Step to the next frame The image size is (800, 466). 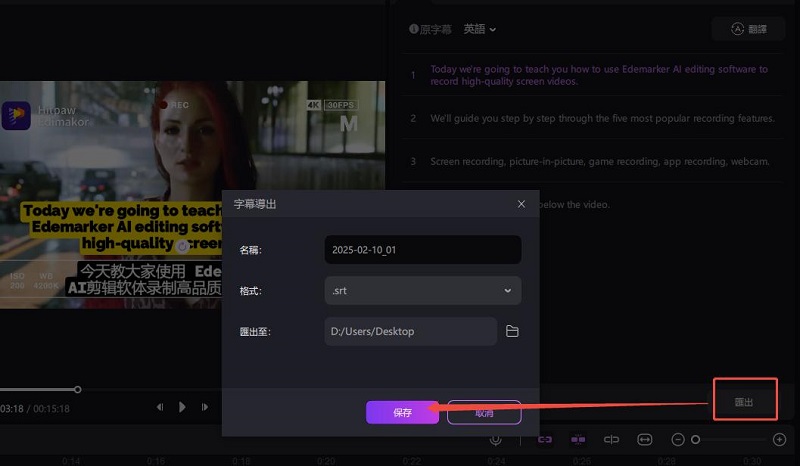click(205, 407)
